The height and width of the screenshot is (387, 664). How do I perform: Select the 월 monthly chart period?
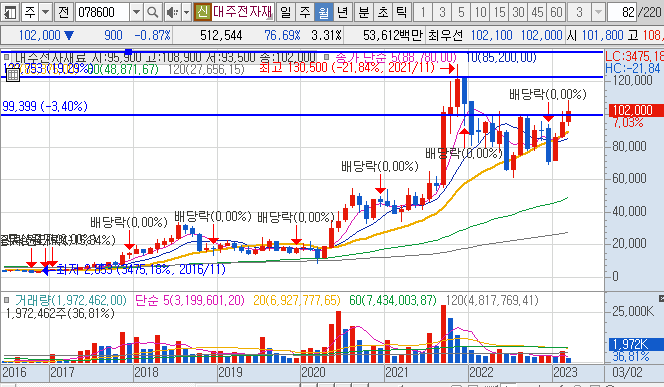click(324, 12)
